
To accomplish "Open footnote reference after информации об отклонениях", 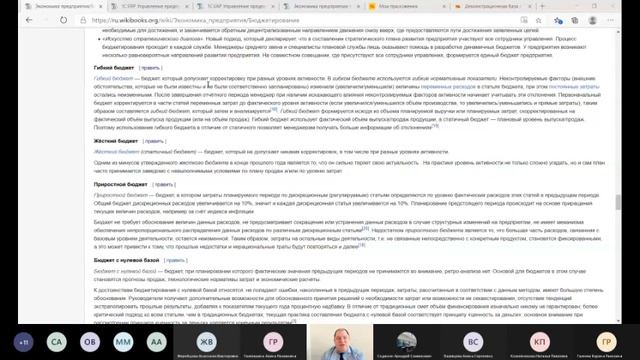I will pos(435,126).
